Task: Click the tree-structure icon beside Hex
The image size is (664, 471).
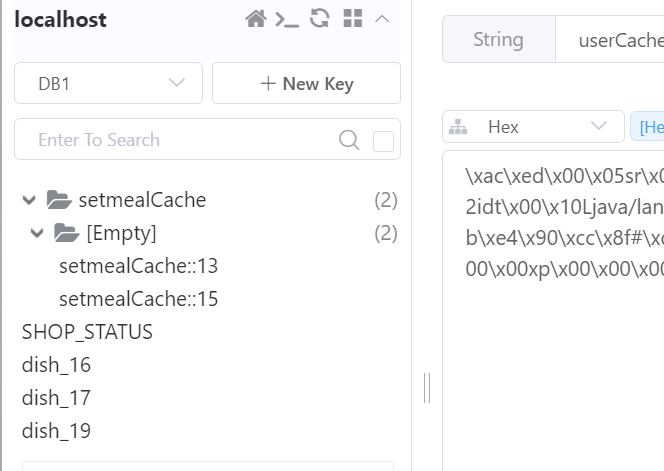Action: point(458,127)
